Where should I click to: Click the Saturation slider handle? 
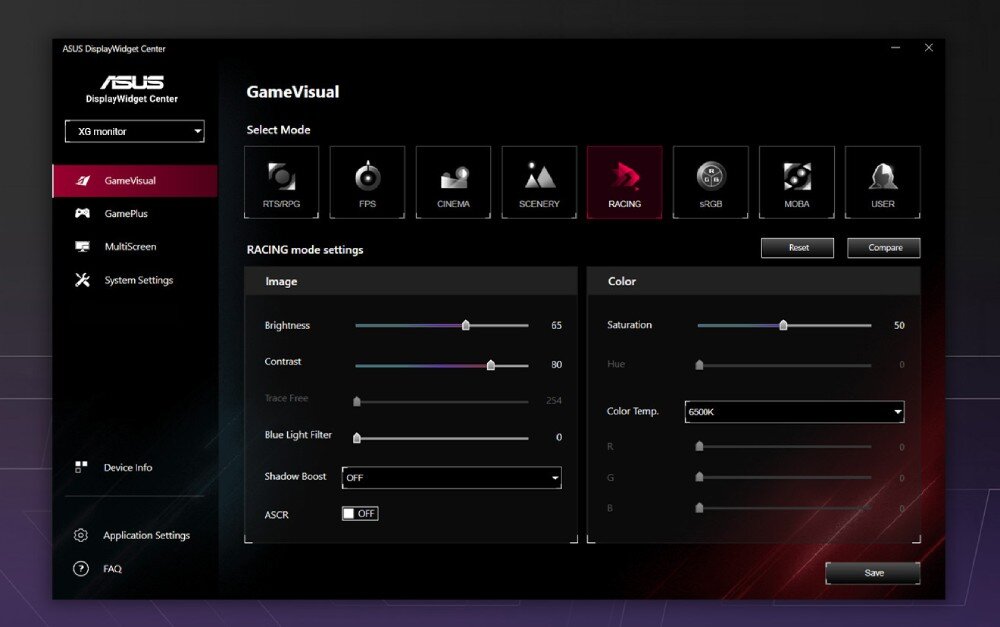[x=783, y=325]
